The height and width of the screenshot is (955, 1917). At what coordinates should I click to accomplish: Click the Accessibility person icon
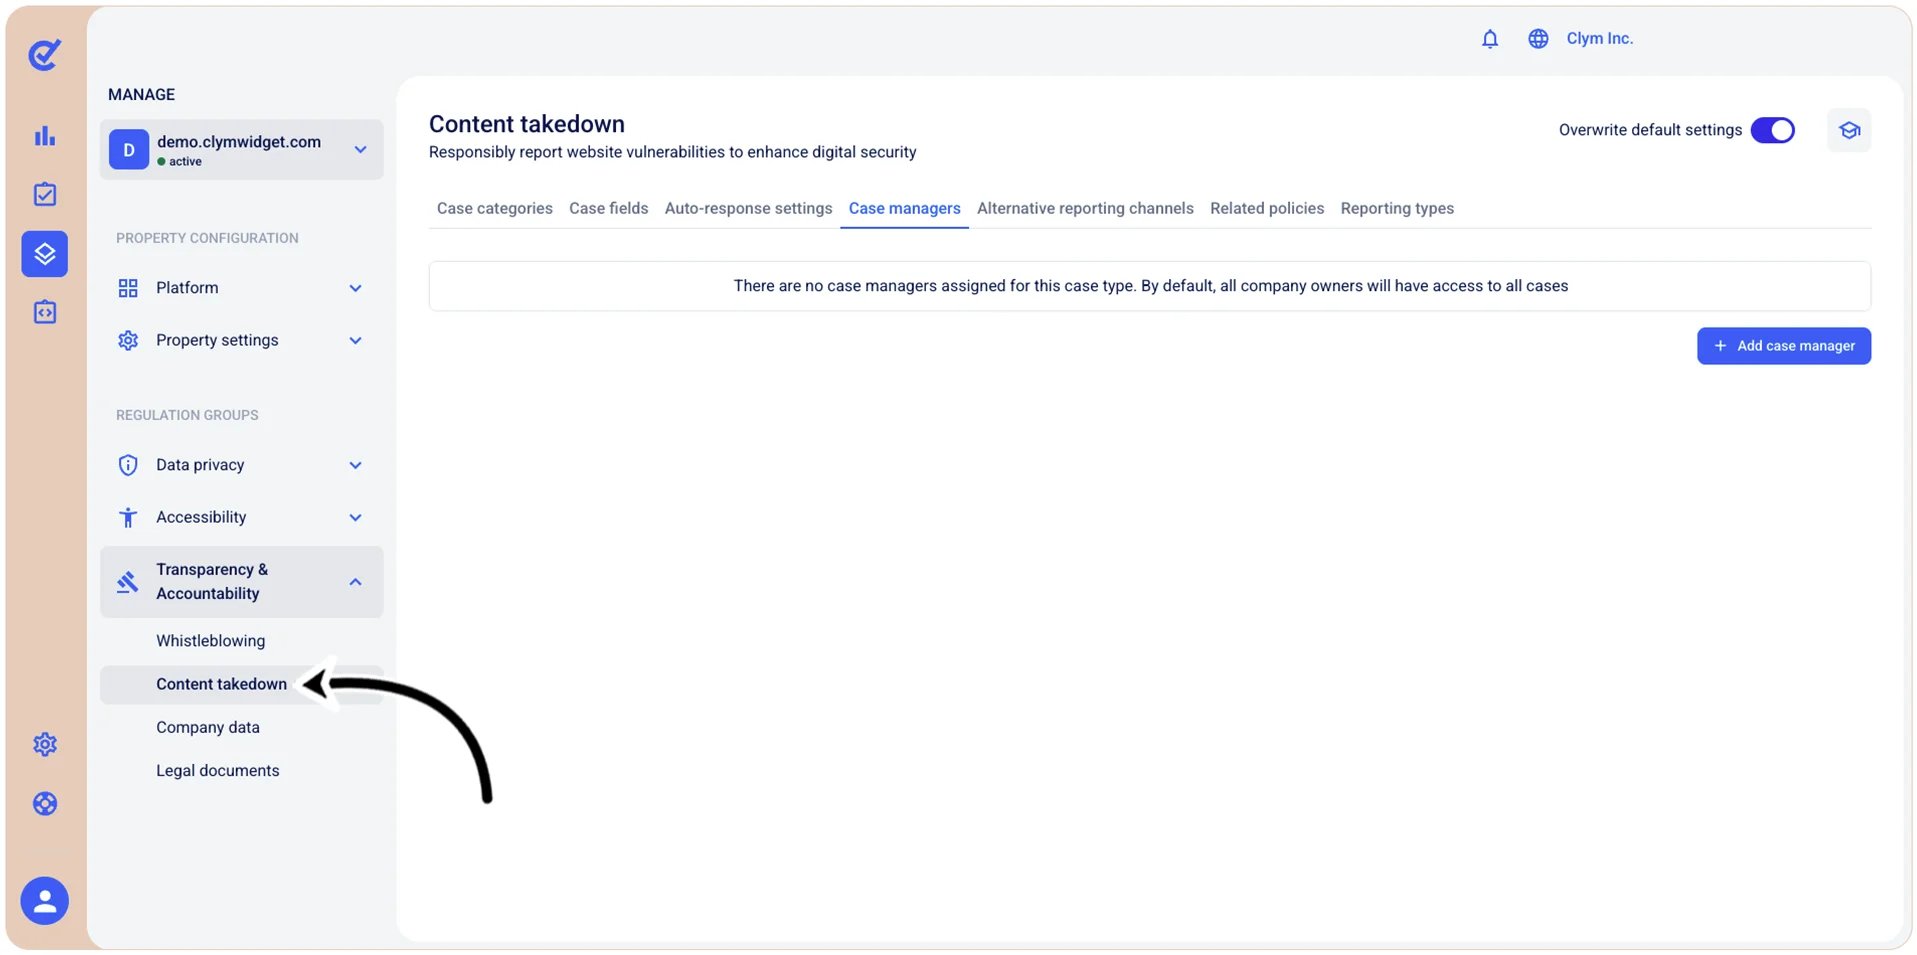click(x=128, y=517)
